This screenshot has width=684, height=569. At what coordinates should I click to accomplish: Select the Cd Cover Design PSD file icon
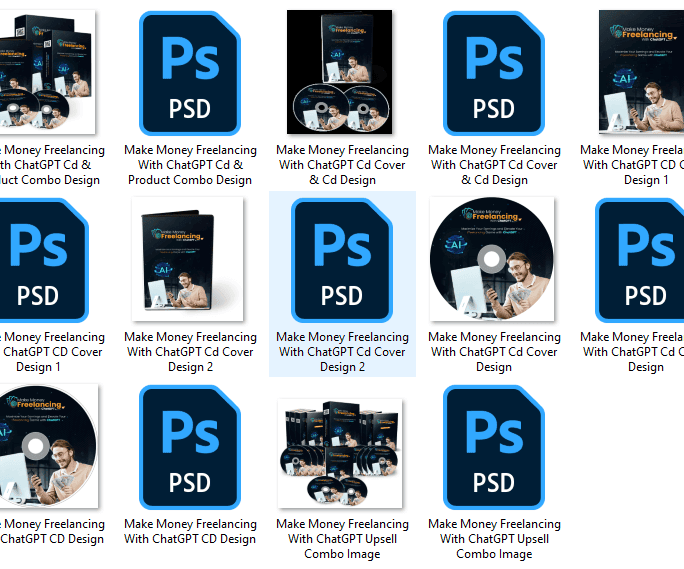tap(640, 260)
